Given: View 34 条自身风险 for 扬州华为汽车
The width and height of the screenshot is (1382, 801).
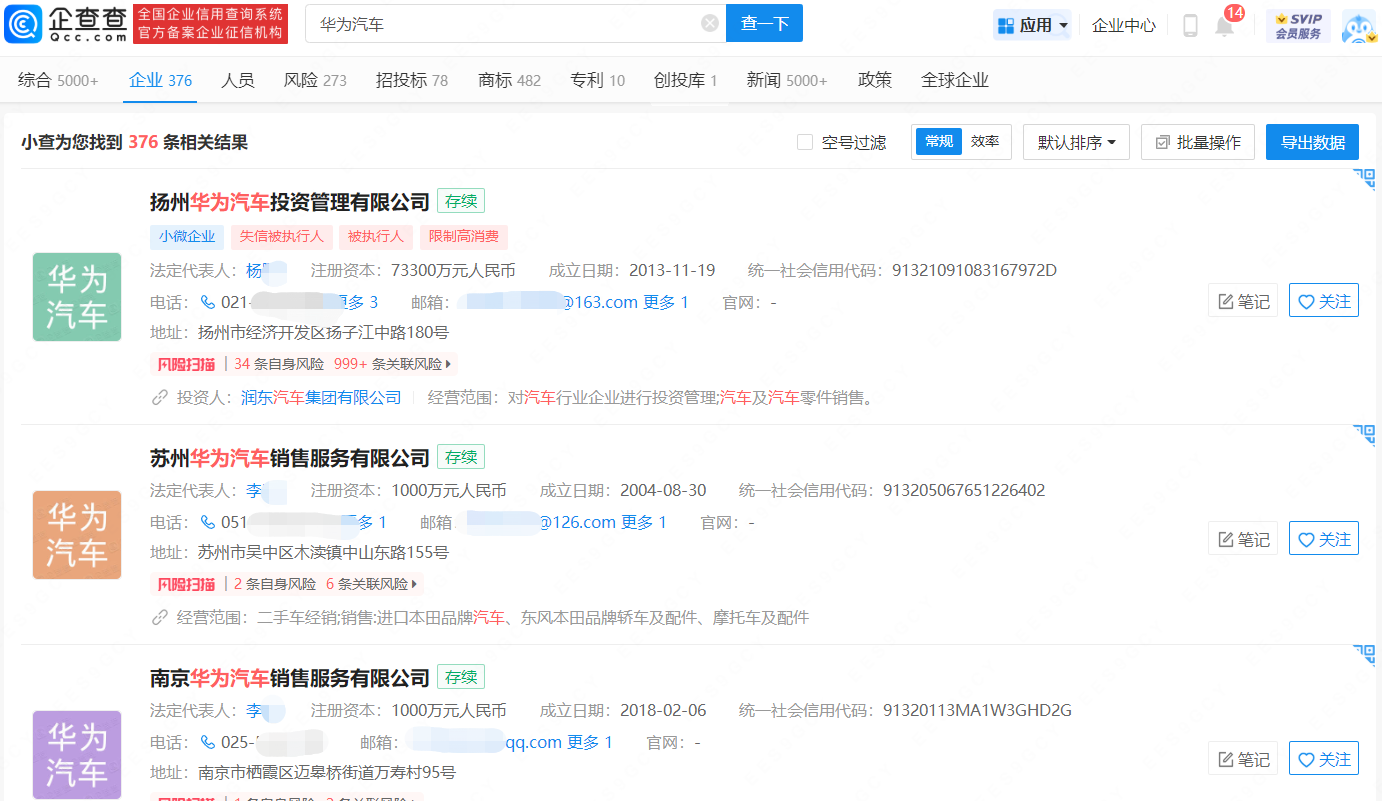Looking at the screenshot, I should pos(279,364).
